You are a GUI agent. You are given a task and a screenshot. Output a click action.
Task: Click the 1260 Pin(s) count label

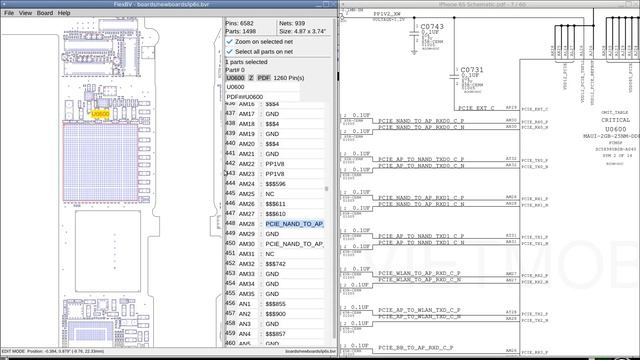click(289, 78)
